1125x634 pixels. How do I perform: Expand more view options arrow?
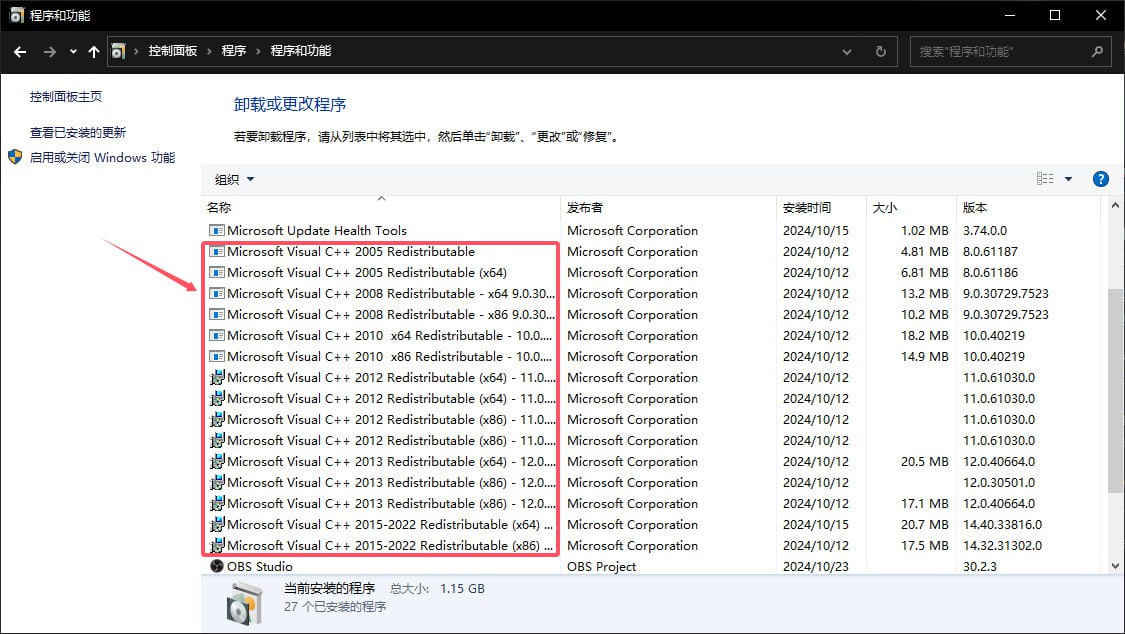[x=1068, y=179]
